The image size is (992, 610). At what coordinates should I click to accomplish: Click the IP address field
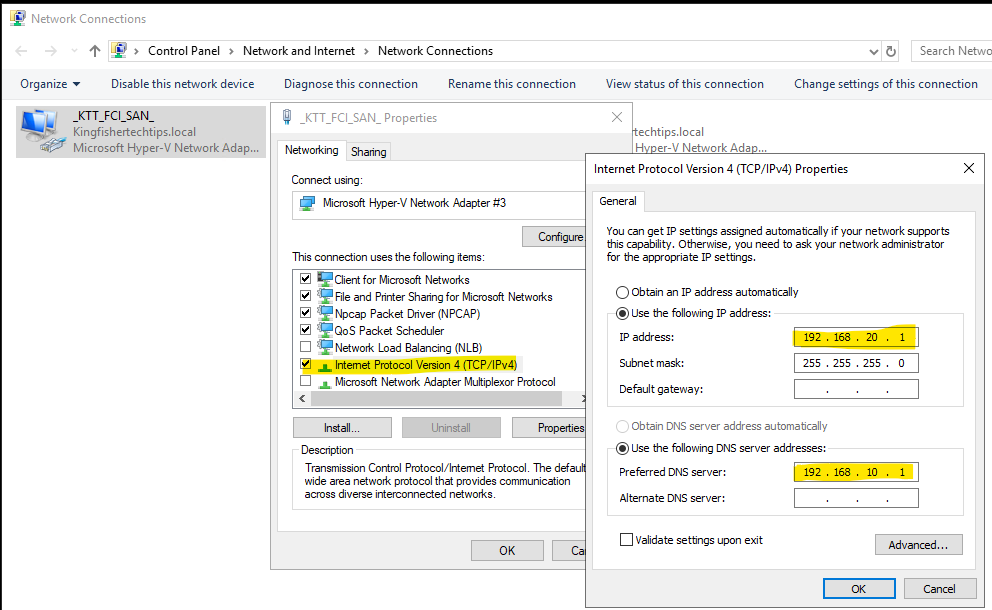856,337
